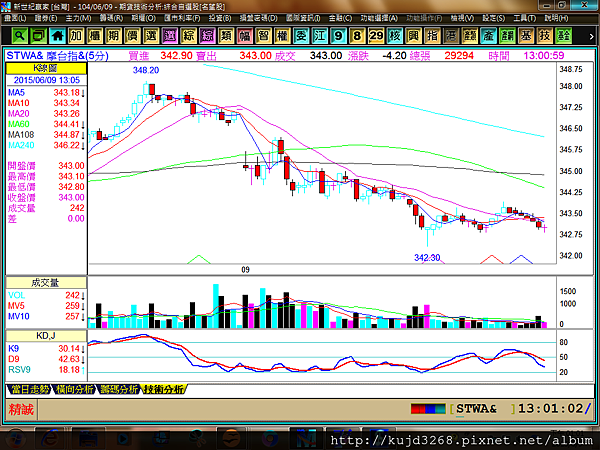Open the 類 category toolbar button
600x450 pixels.
coord(226,36)
